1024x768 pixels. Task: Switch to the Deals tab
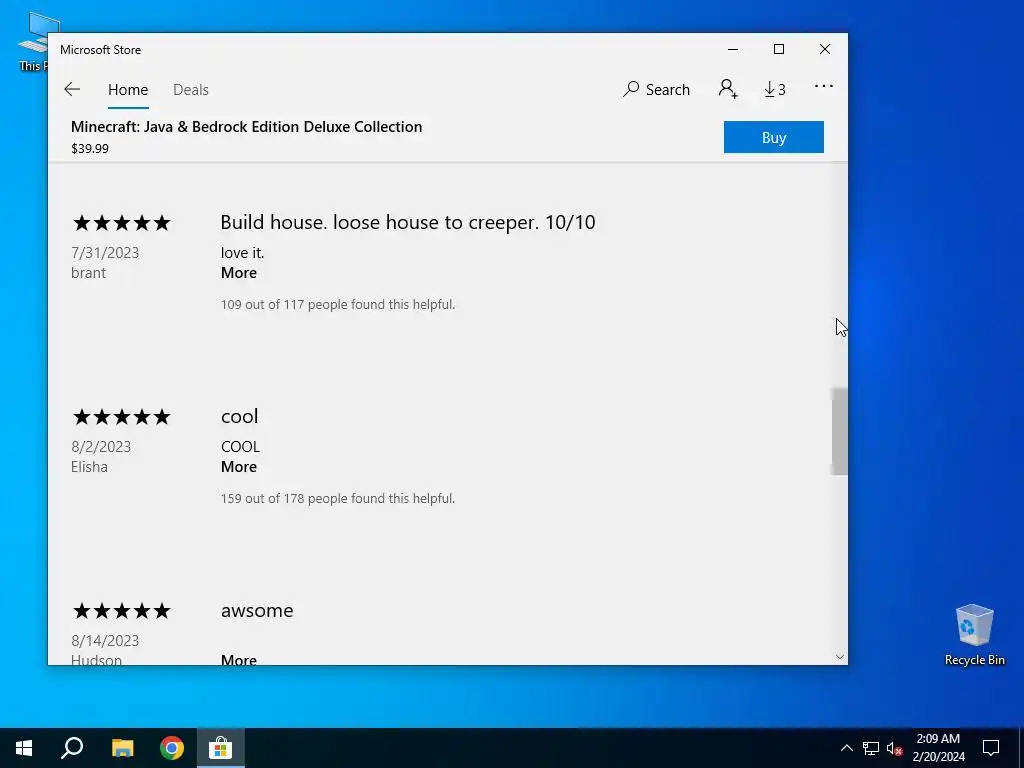191,89
